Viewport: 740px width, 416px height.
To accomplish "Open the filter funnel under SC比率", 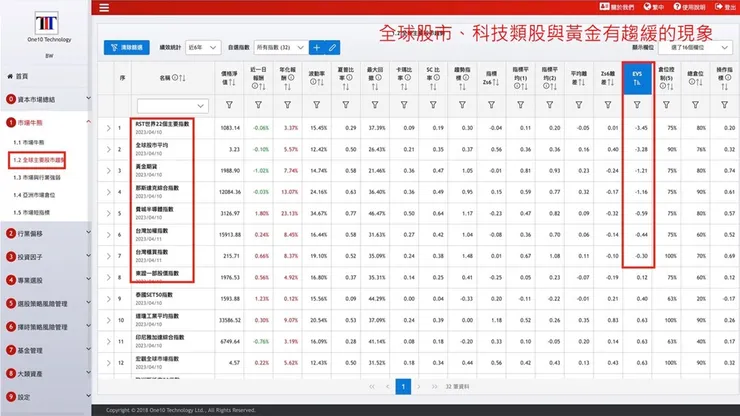I will pos(433,105).
